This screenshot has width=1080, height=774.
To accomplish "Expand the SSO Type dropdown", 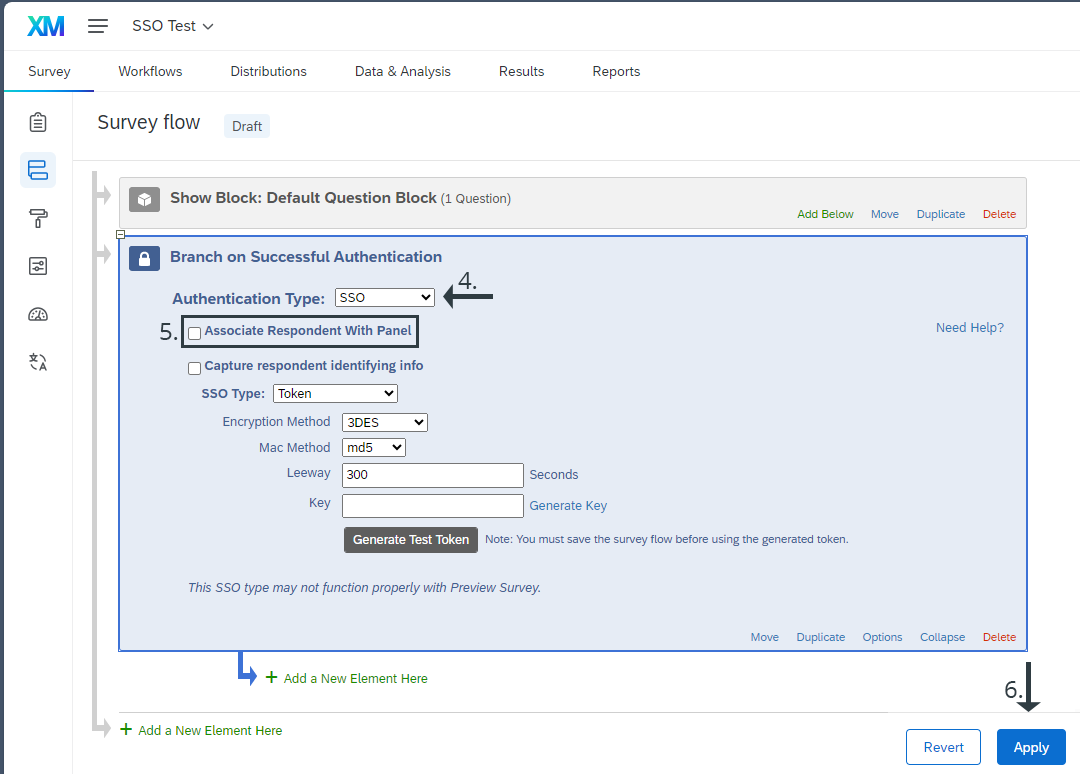I will (335, 393).
